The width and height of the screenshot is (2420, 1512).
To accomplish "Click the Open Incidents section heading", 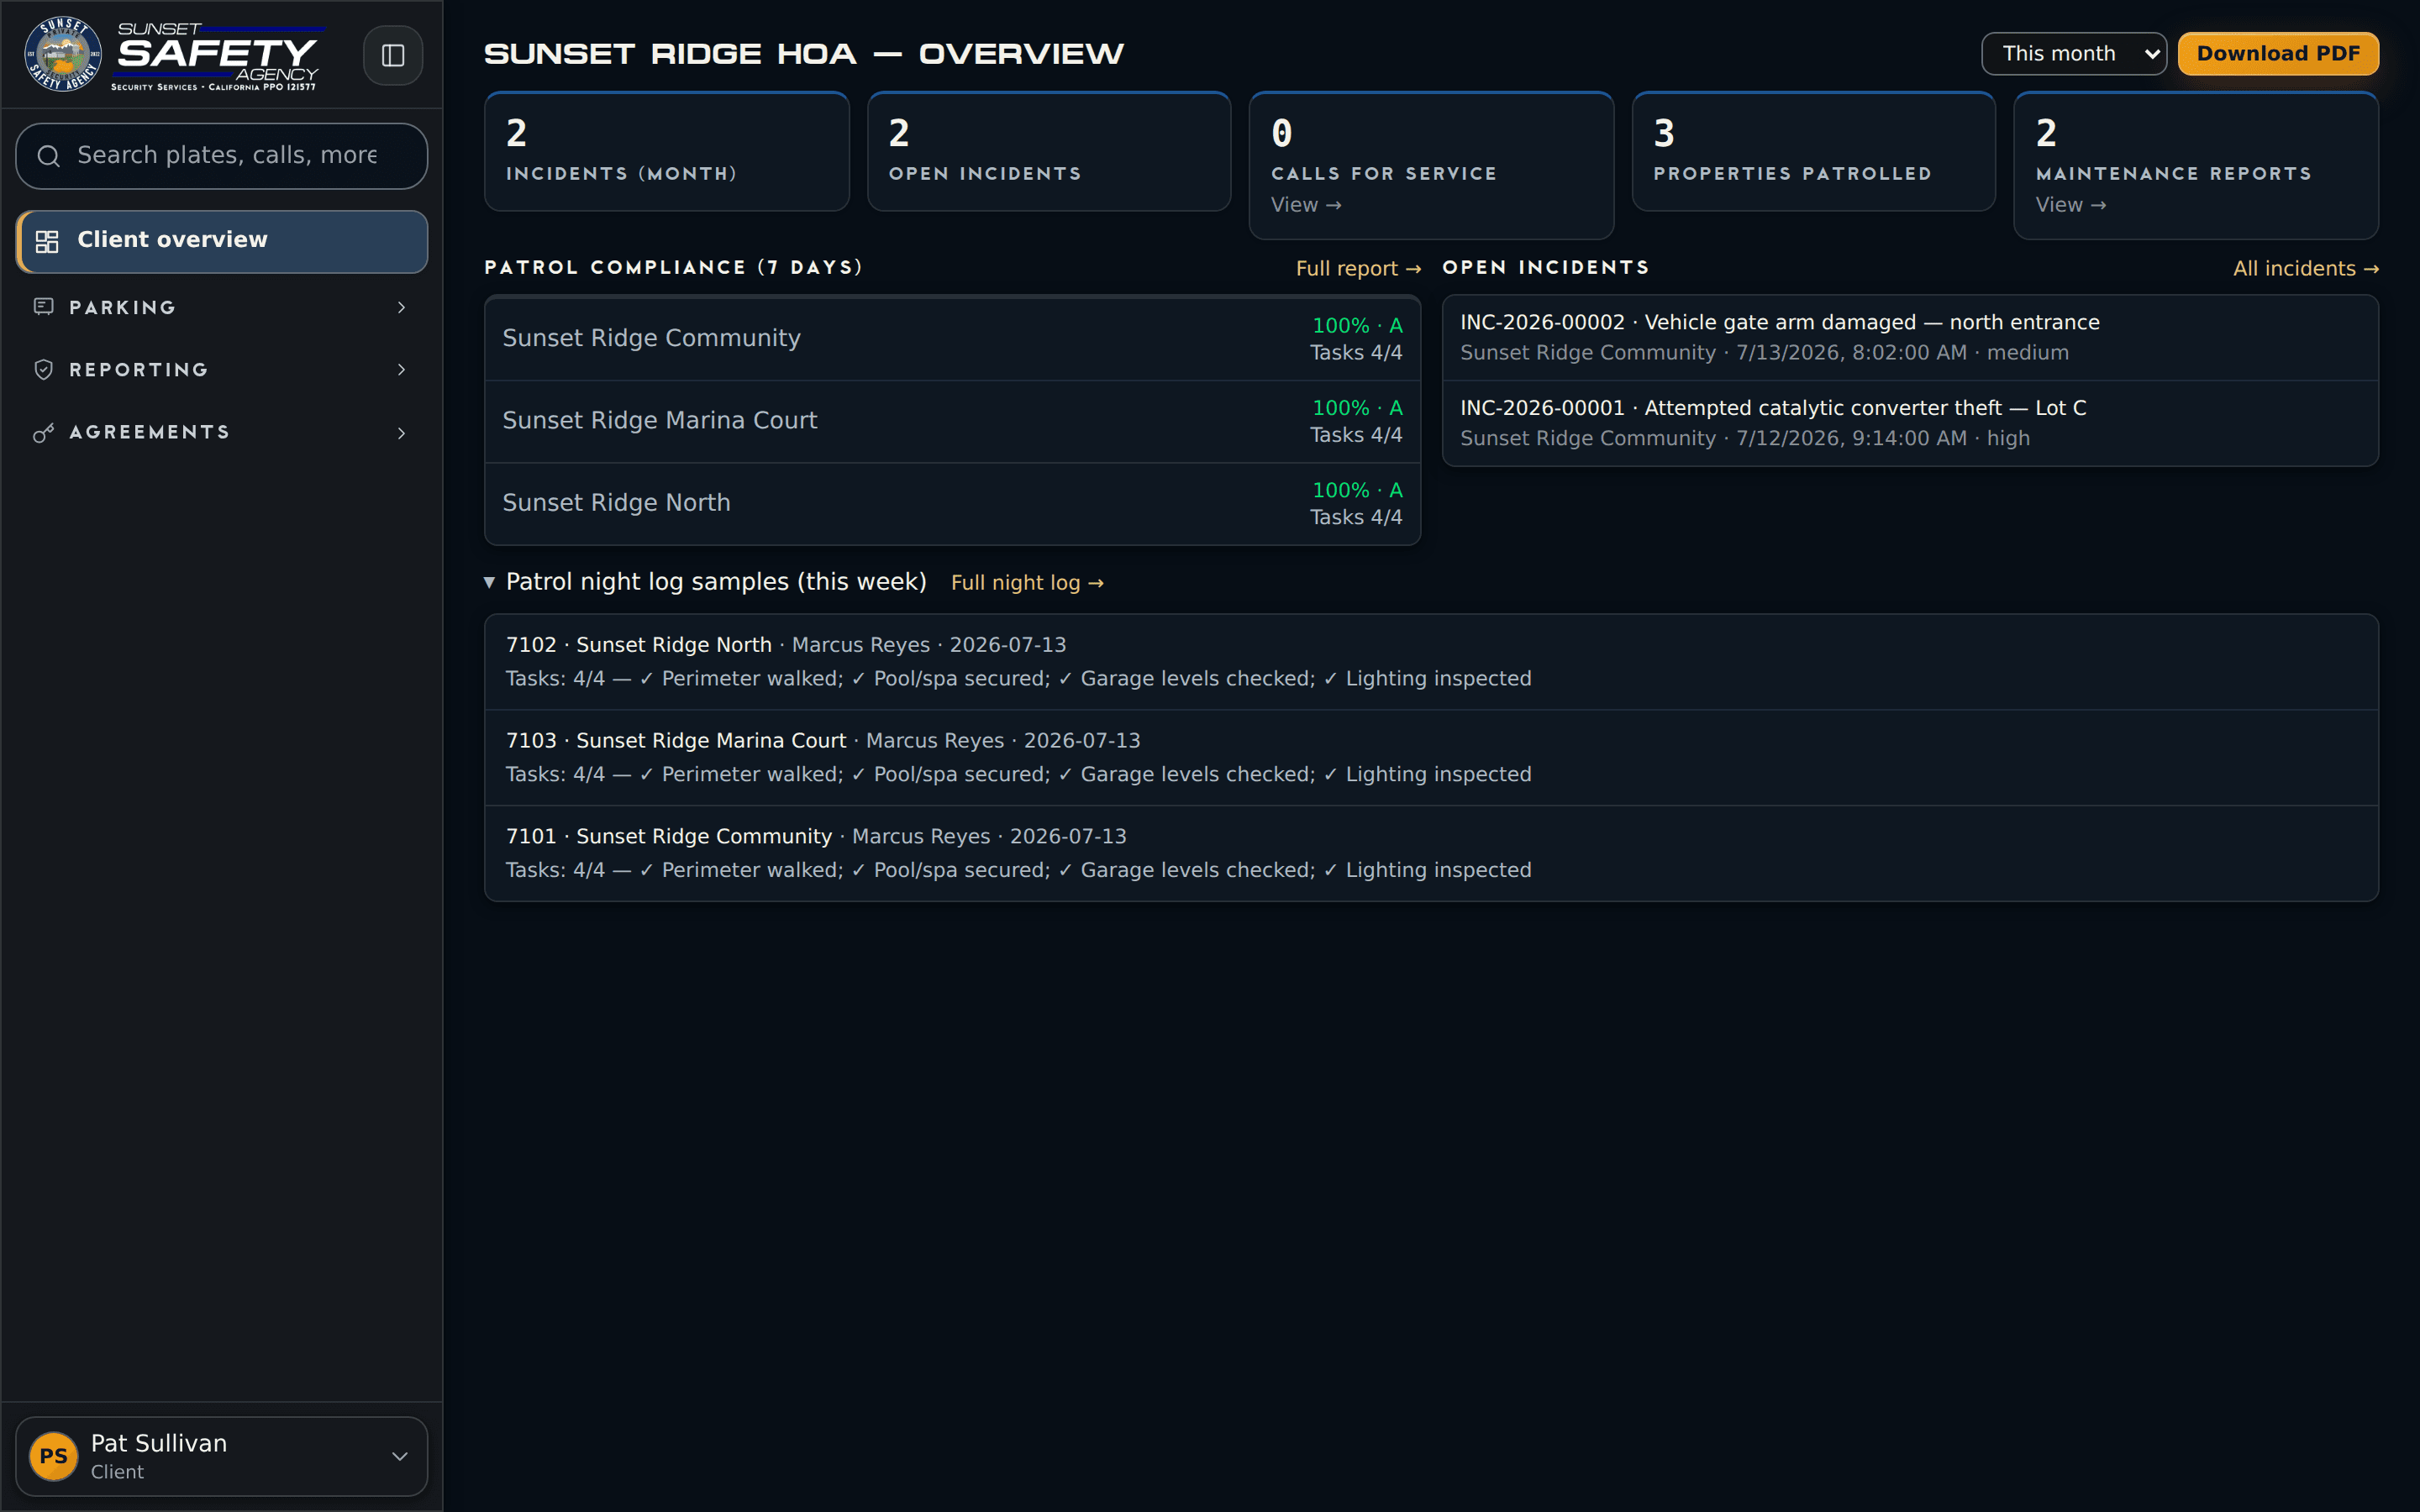I will pyautogui.click(x=1546, y=267).
